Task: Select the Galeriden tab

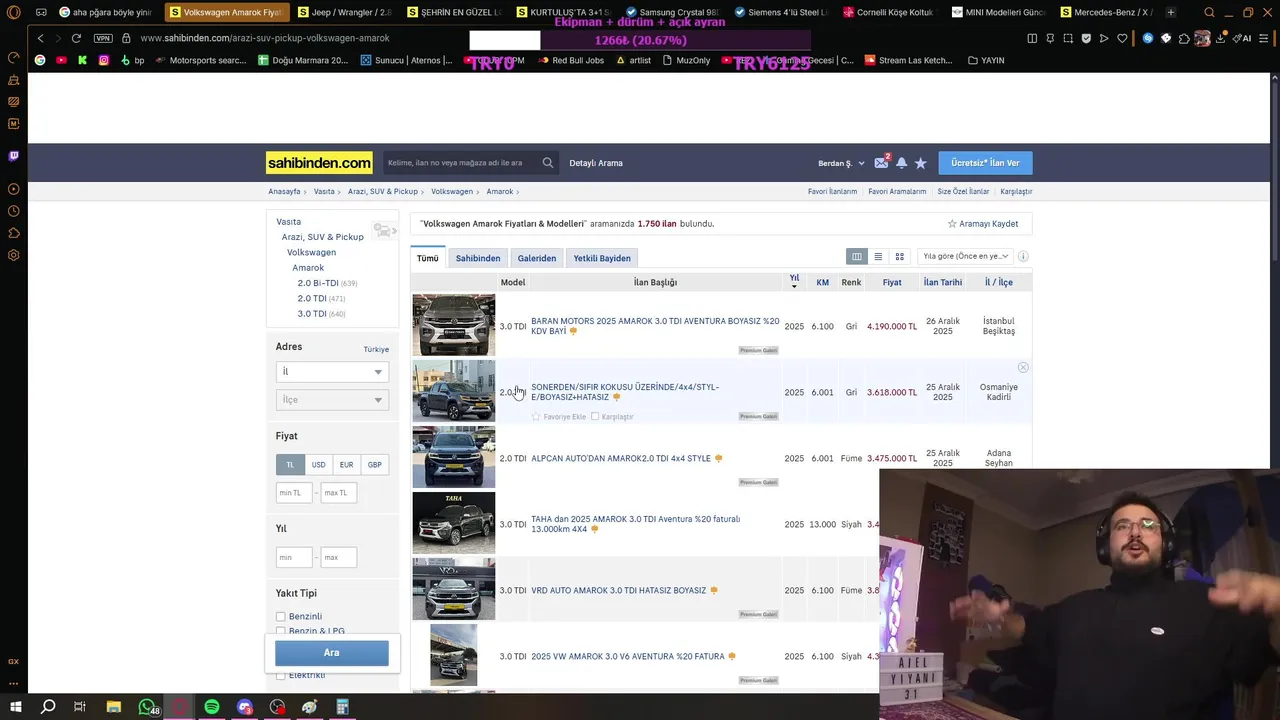Action: [x=537, y=258]
